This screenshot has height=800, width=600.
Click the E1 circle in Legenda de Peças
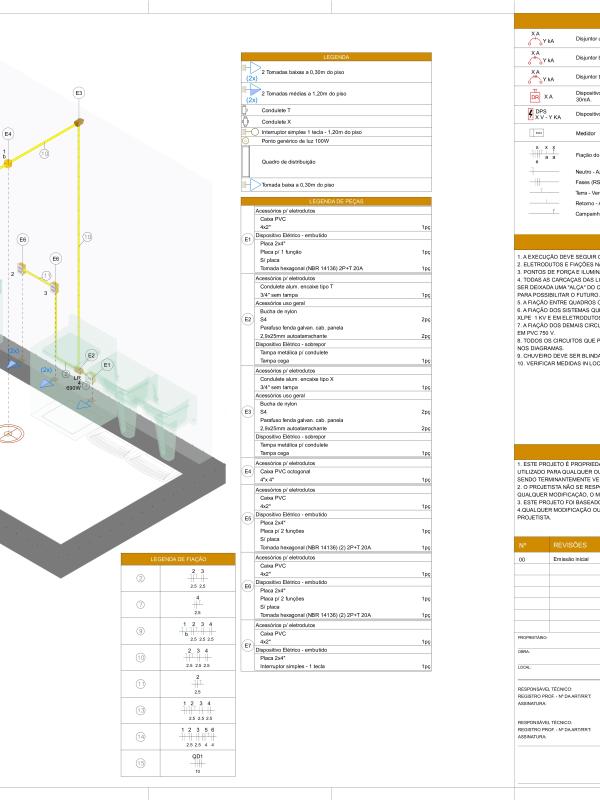(247, 239)
